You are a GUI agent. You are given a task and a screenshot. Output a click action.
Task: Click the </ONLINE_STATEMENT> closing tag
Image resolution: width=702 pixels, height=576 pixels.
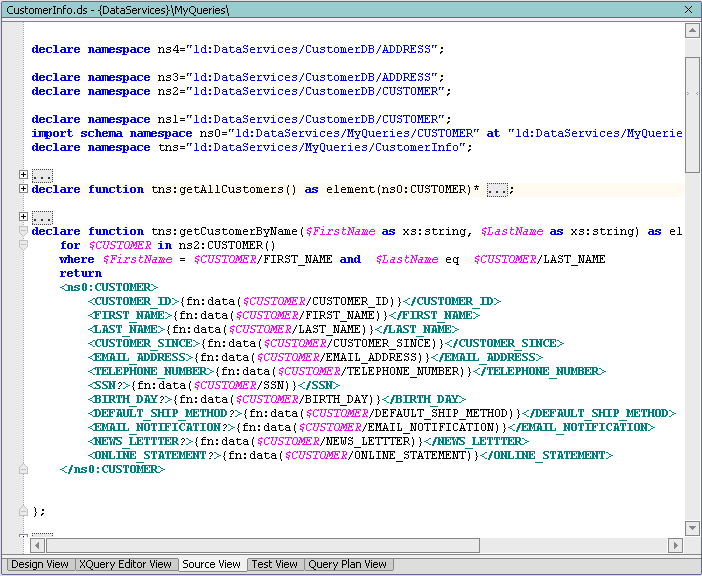[547, 455]
